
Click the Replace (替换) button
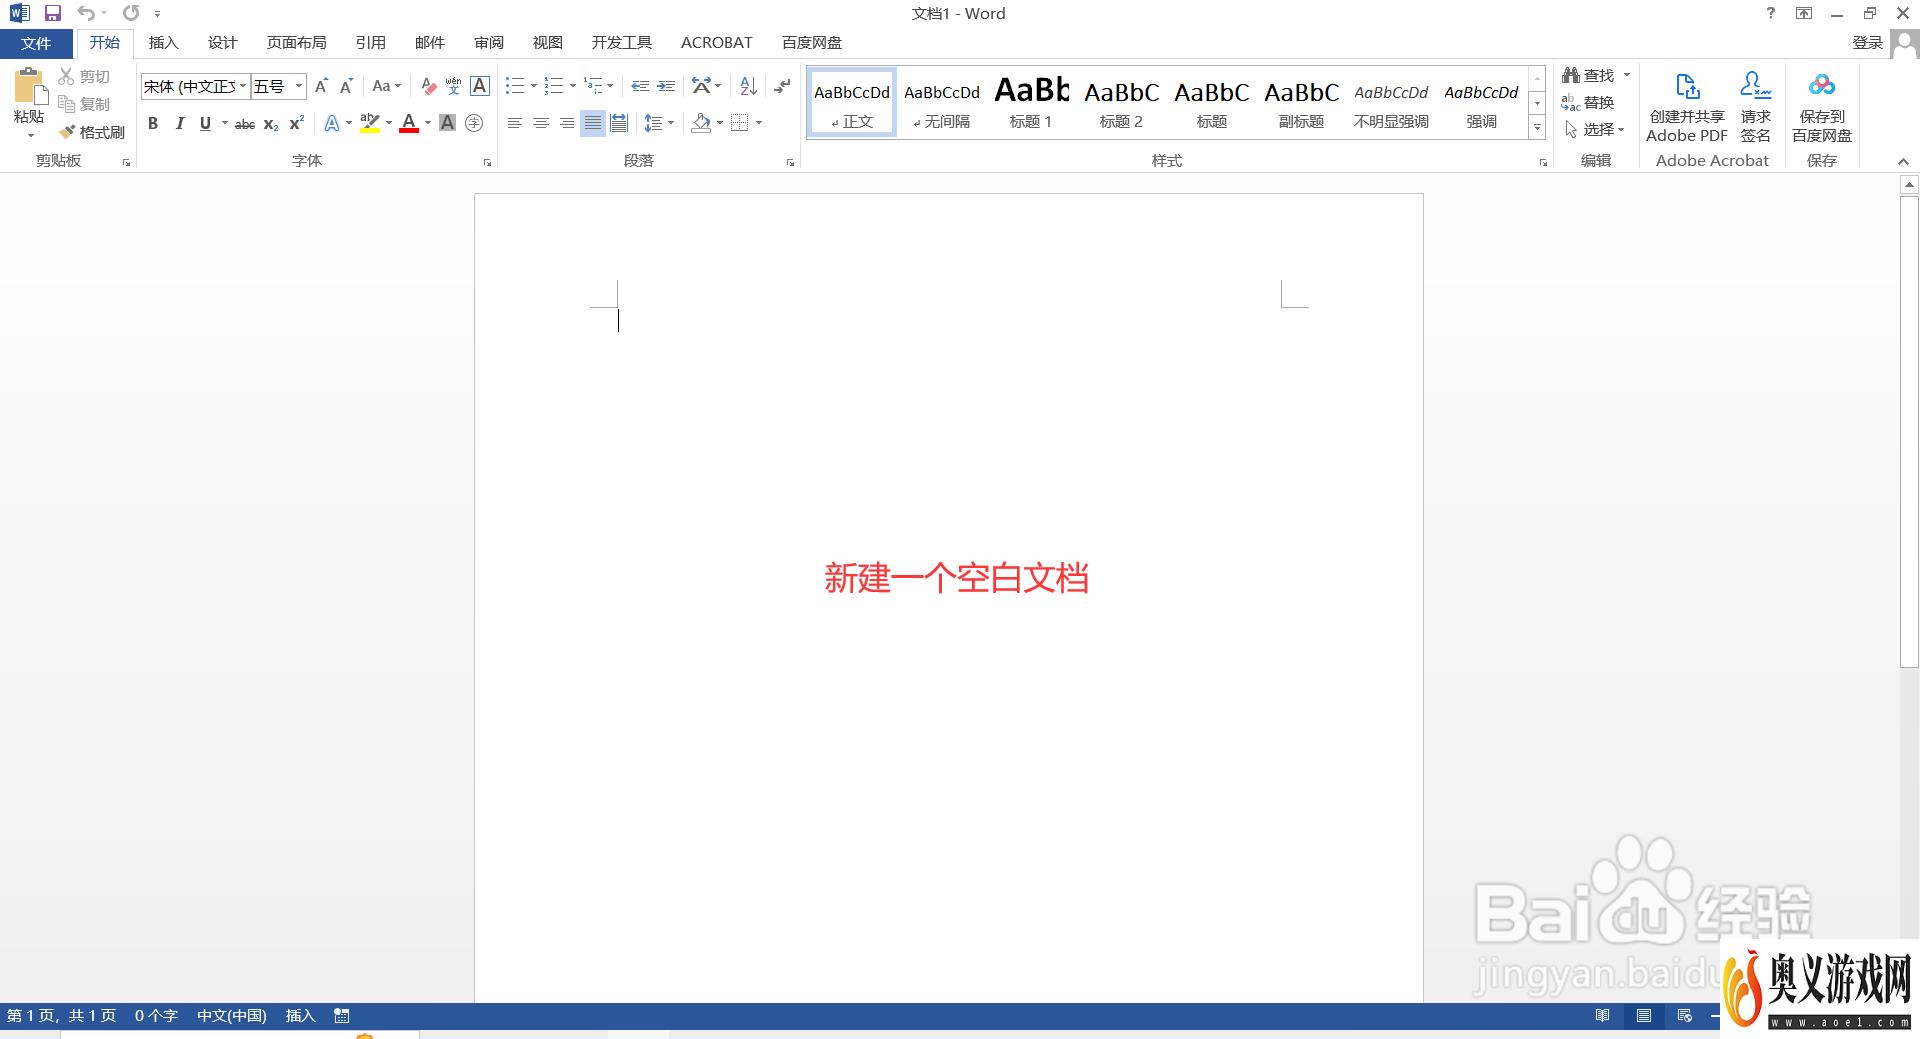1589,103
